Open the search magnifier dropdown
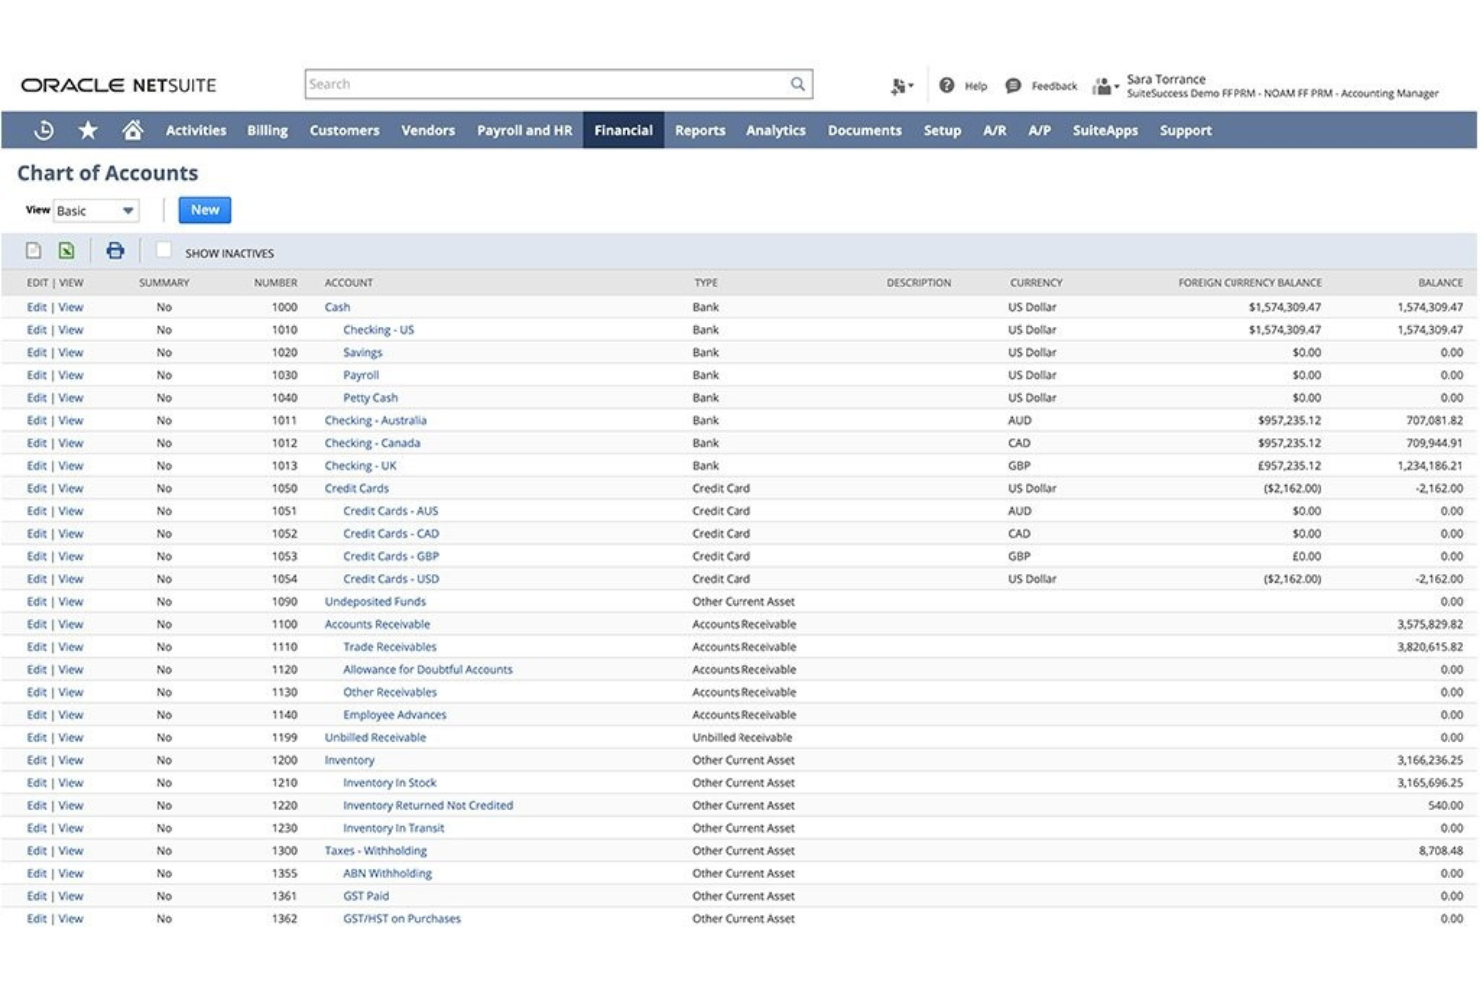Image resolution: width=1480 pixels, height=987 pixels. pos(795,84)
